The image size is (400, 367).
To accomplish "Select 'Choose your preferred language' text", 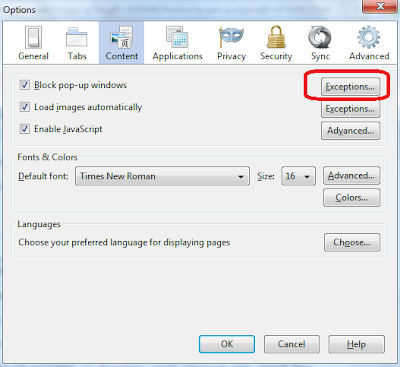I will 124,242.
